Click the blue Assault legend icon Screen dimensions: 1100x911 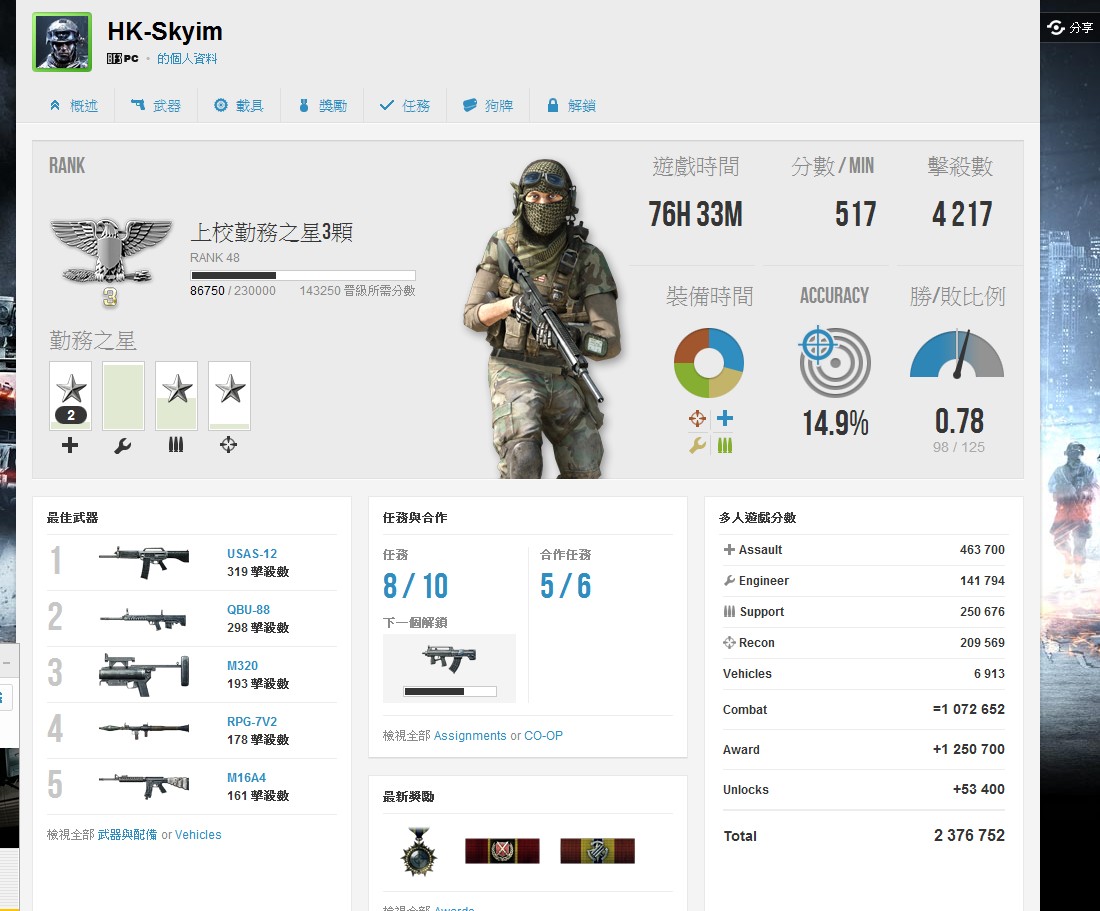coord(725,419)
